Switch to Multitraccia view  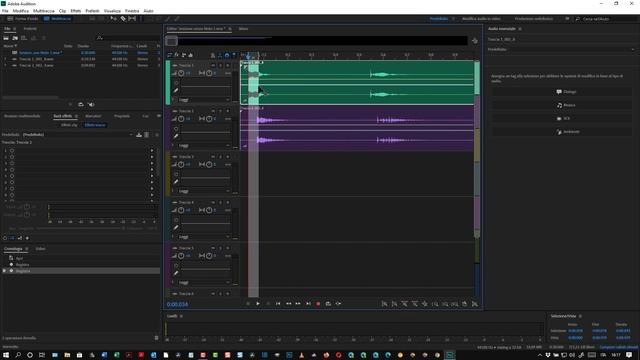(57, 19)
